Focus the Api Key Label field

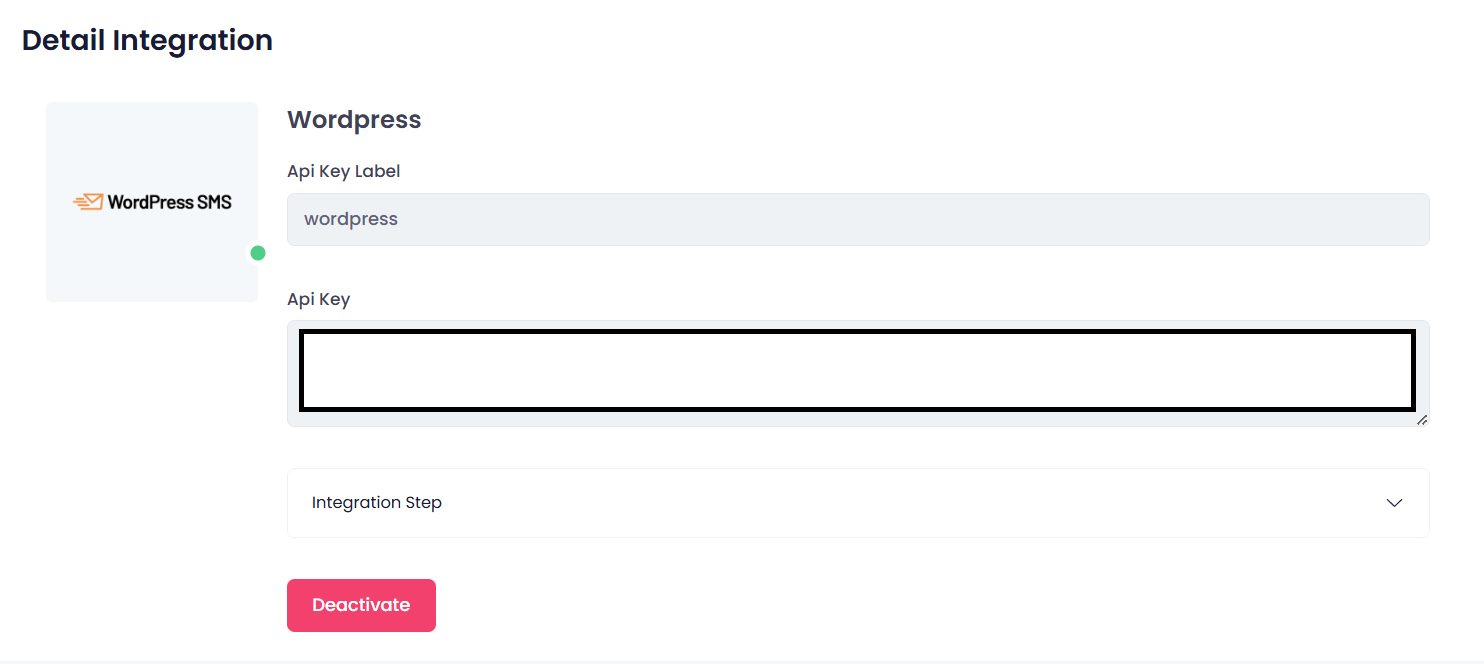pos(858,219)
